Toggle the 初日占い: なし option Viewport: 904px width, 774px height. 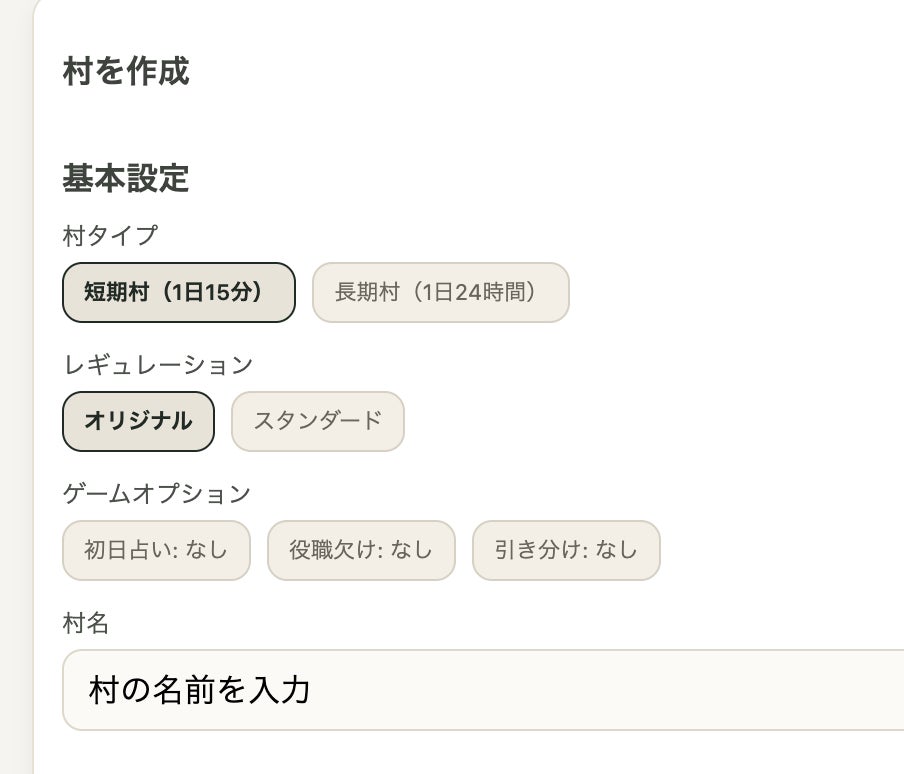[x=156, y=550]
